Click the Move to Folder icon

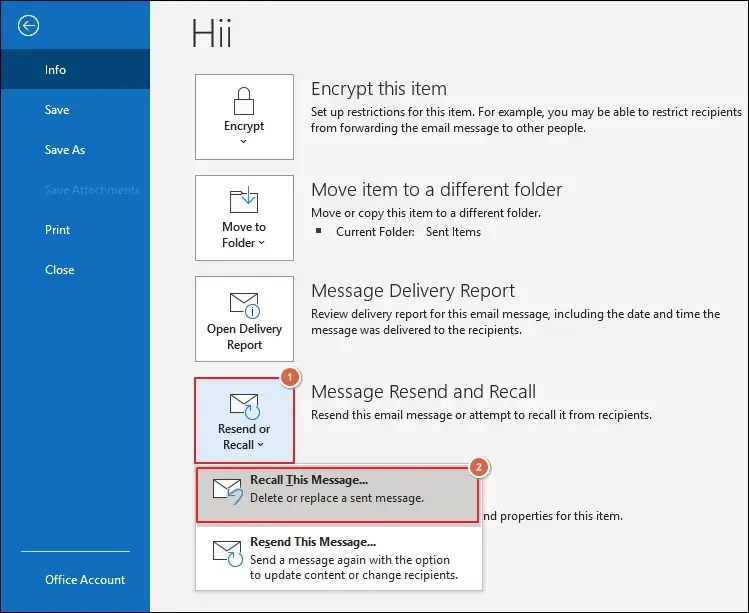244,200
